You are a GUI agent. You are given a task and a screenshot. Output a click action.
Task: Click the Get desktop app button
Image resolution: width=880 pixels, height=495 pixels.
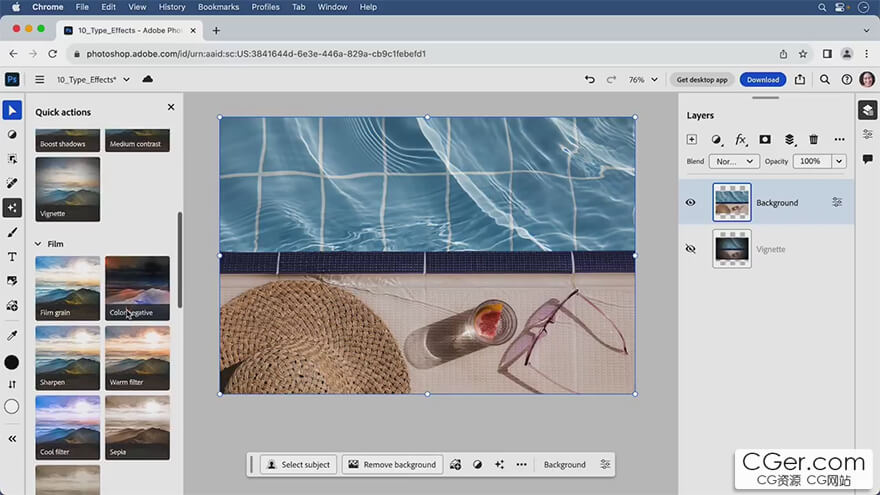(x=702, y=80)
